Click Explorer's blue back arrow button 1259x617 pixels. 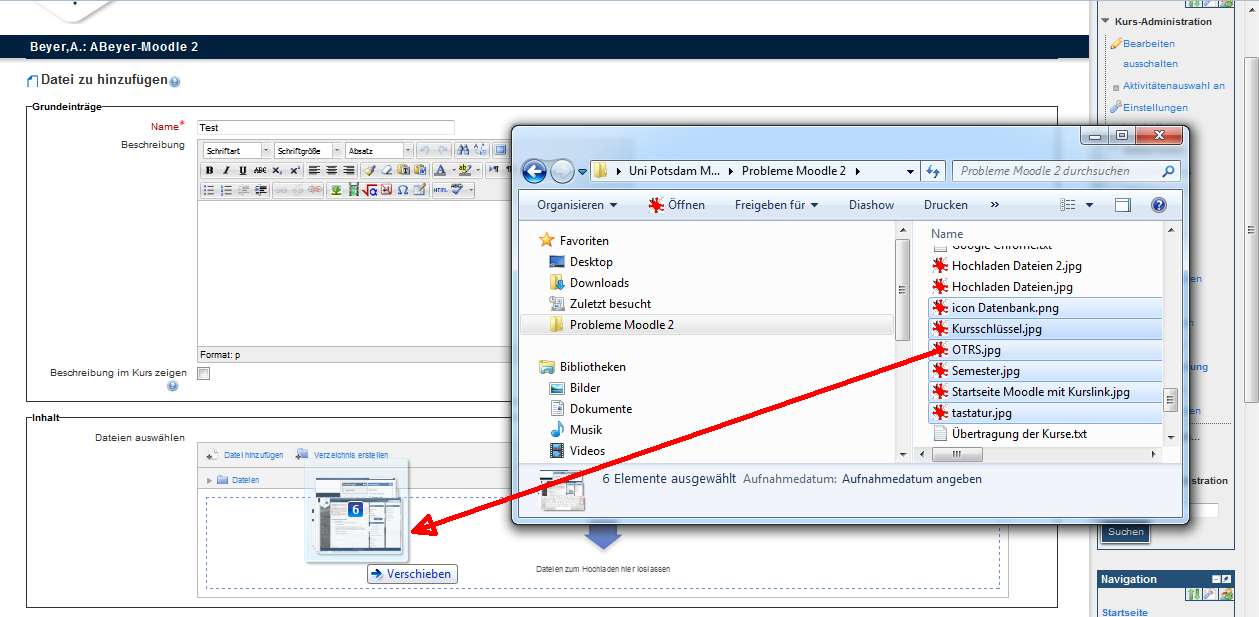coord(534,171)
